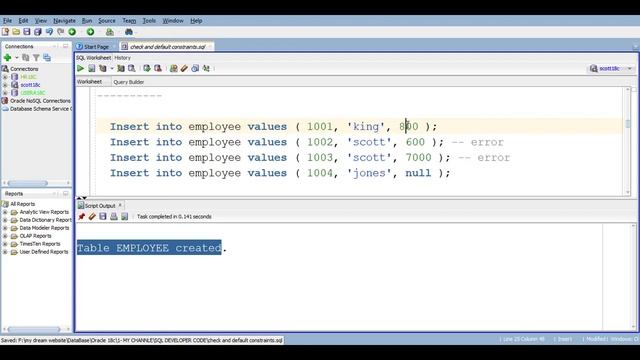This screenshot has width=640, height=360.
Task: Open an Unshared SQL Worksheet icon
Action: [173, 69]
